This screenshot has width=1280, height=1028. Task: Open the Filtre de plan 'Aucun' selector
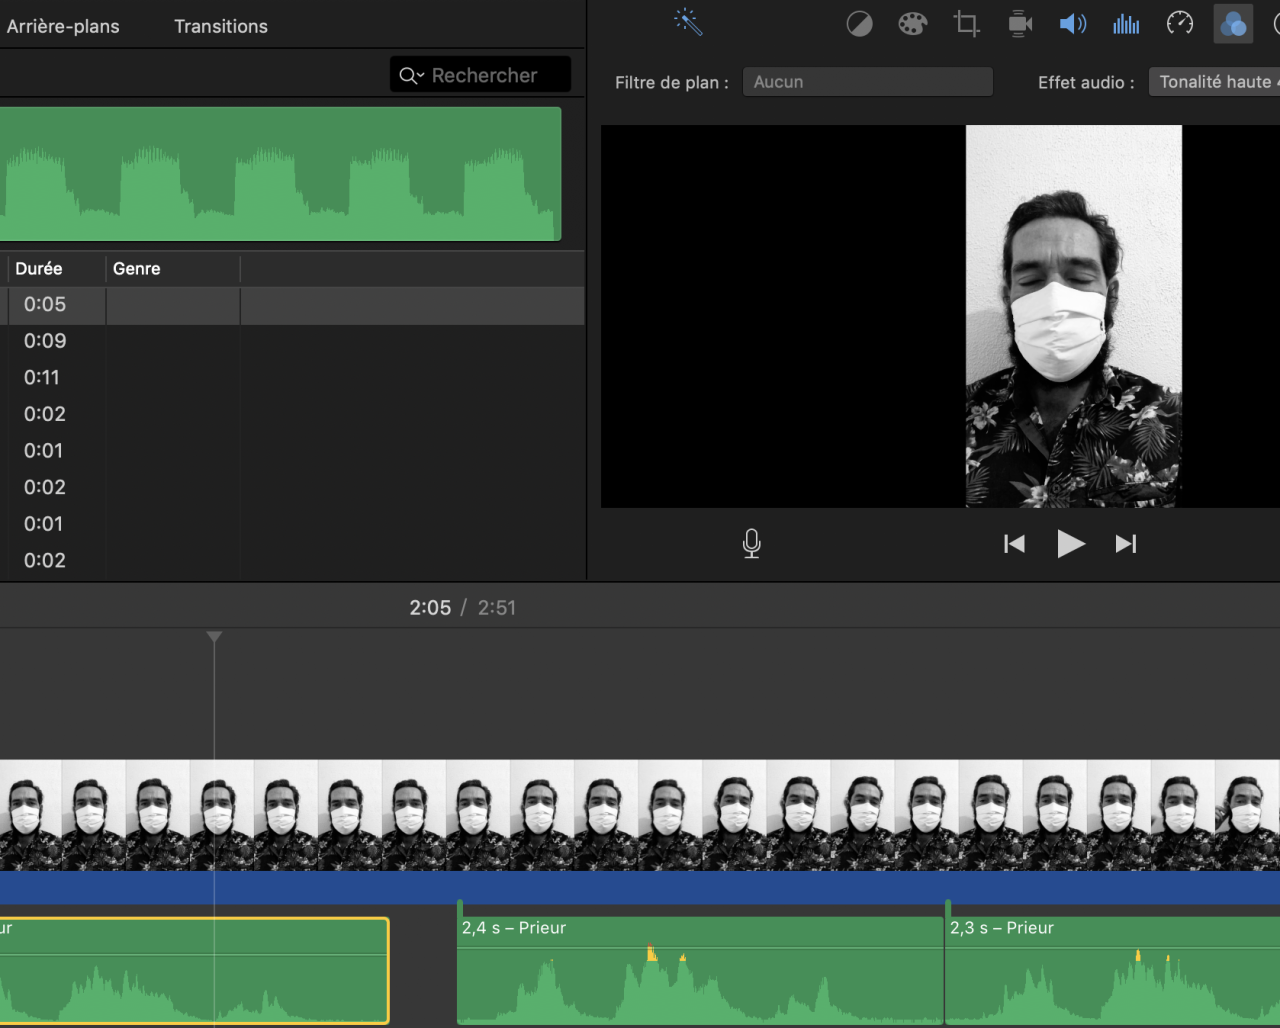coord(867,82)
